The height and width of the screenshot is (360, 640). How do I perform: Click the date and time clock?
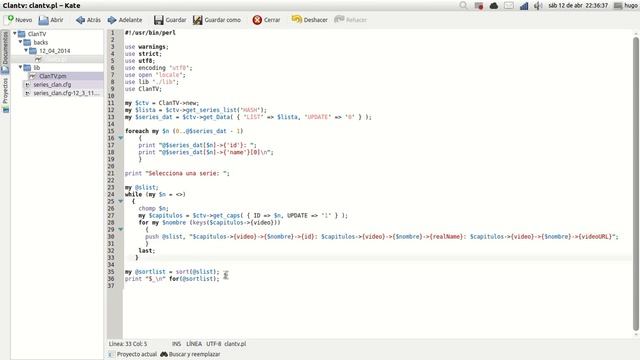(578, 6)
